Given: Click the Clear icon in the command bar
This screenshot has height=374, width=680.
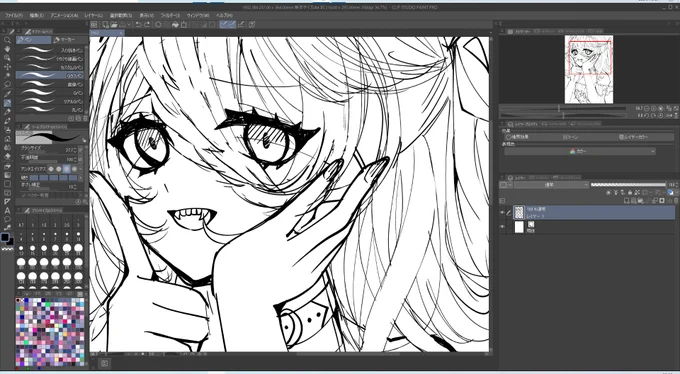Looking at the screenshot, I should pyautogui.click(x=158, y=25).
